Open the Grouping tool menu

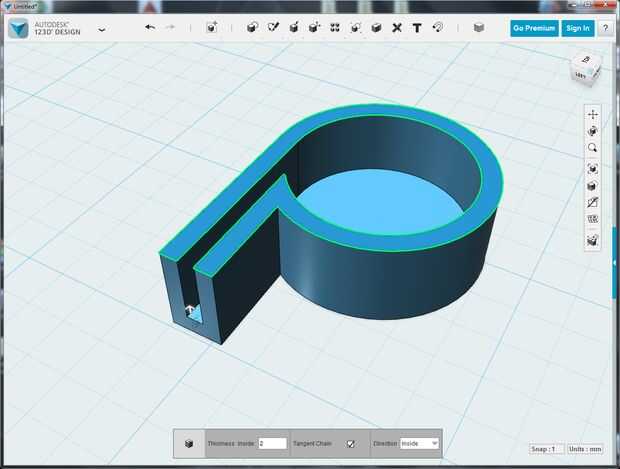click(355, 28)
